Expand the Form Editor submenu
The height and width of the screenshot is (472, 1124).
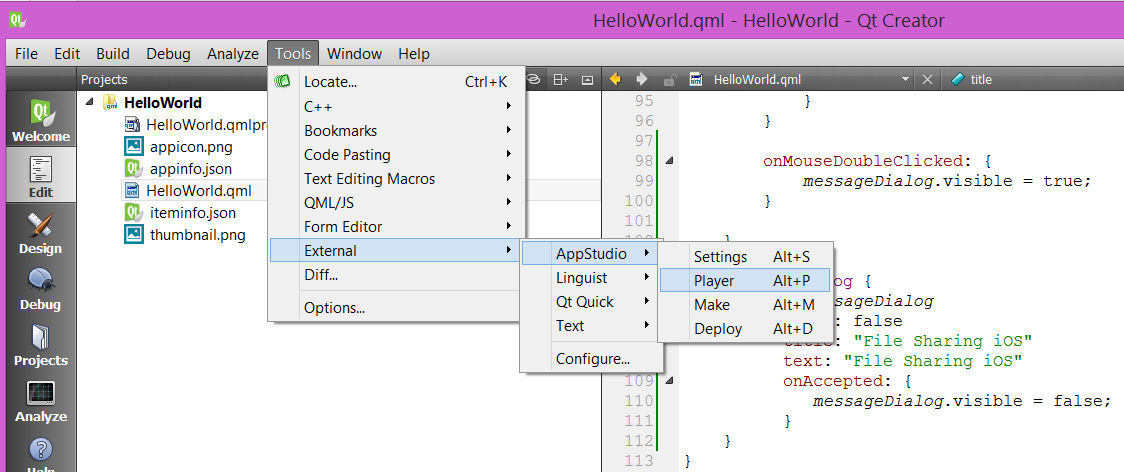509,226
